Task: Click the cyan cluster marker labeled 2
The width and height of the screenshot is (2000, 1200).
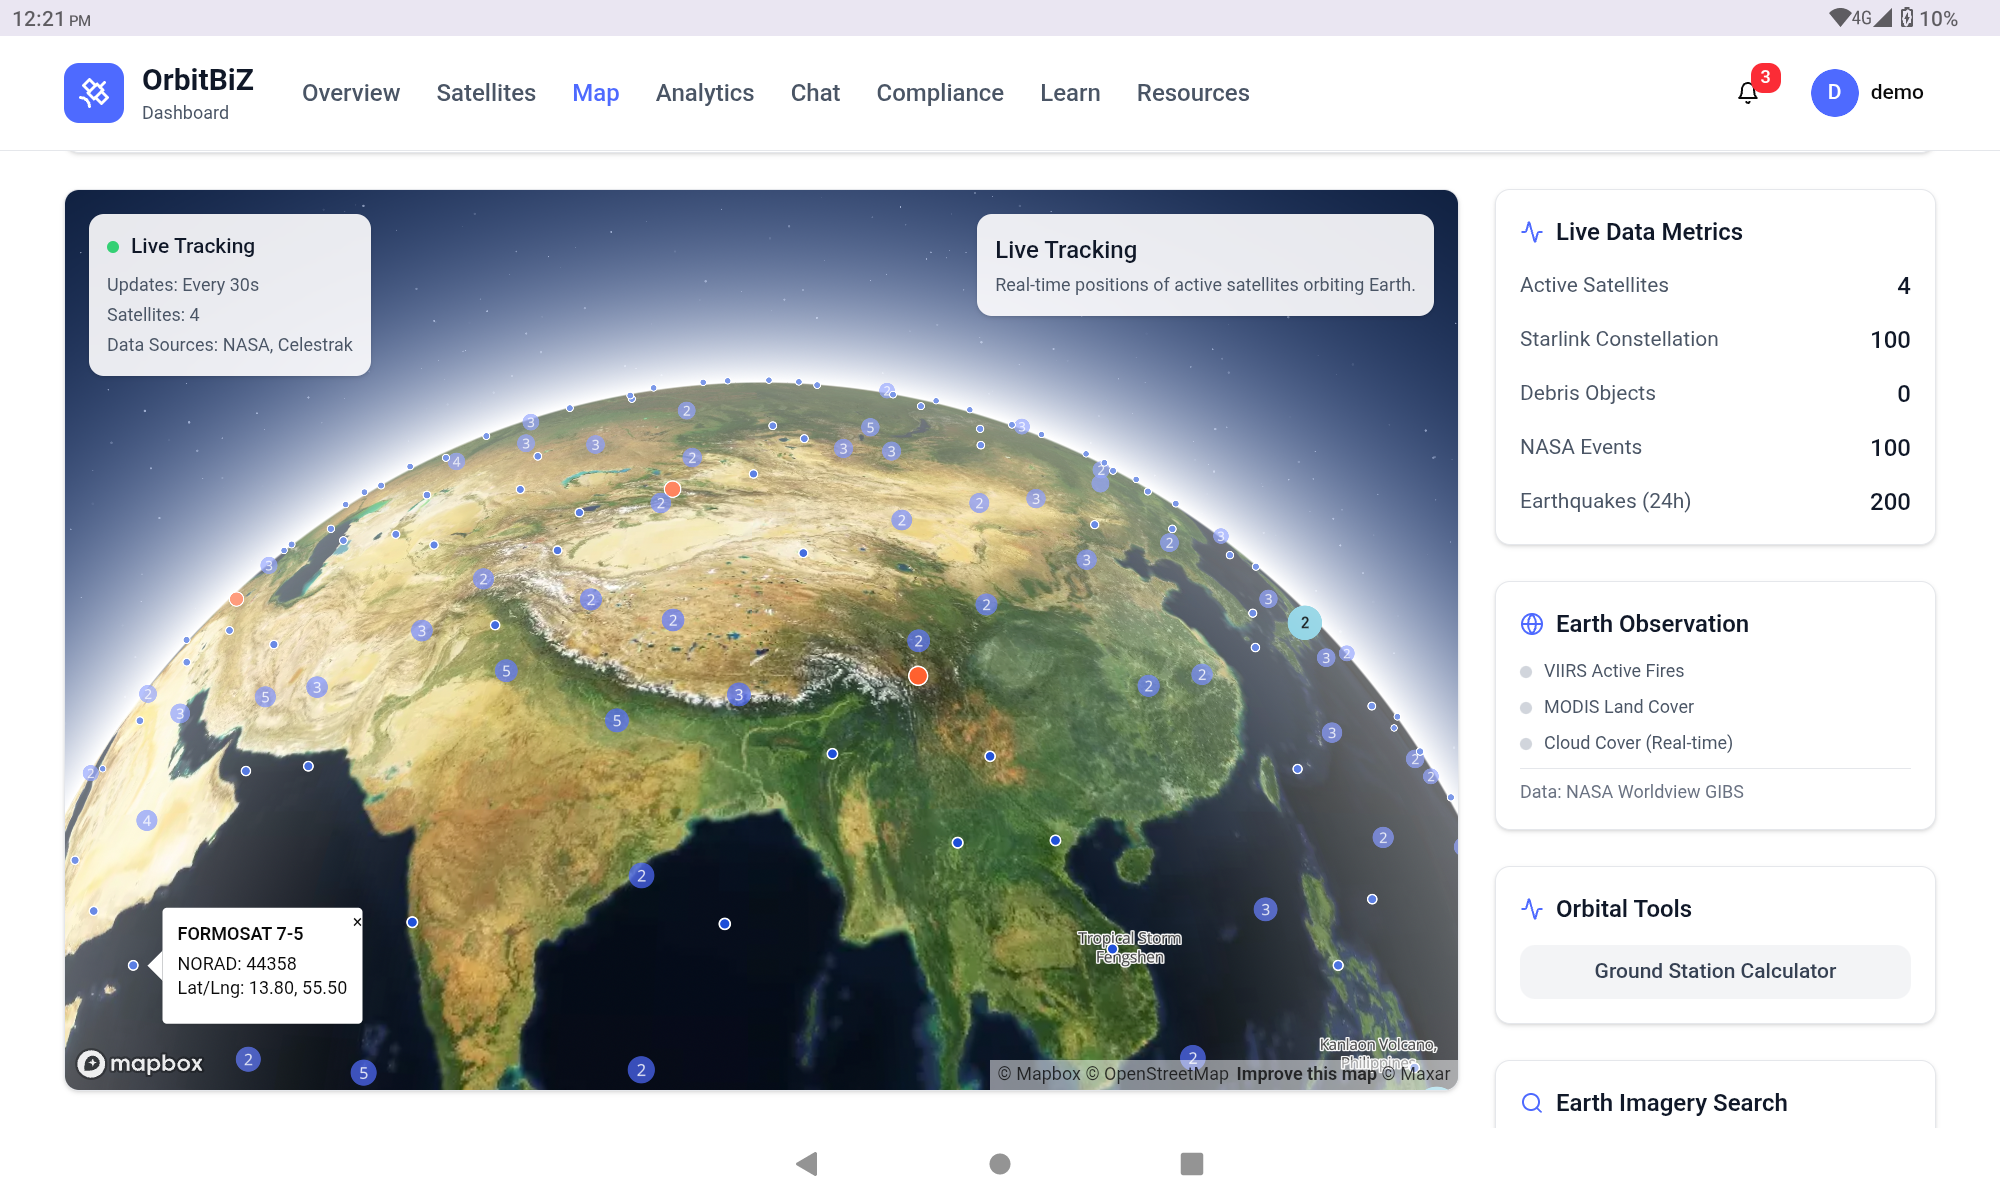Action: (1304, 623)
